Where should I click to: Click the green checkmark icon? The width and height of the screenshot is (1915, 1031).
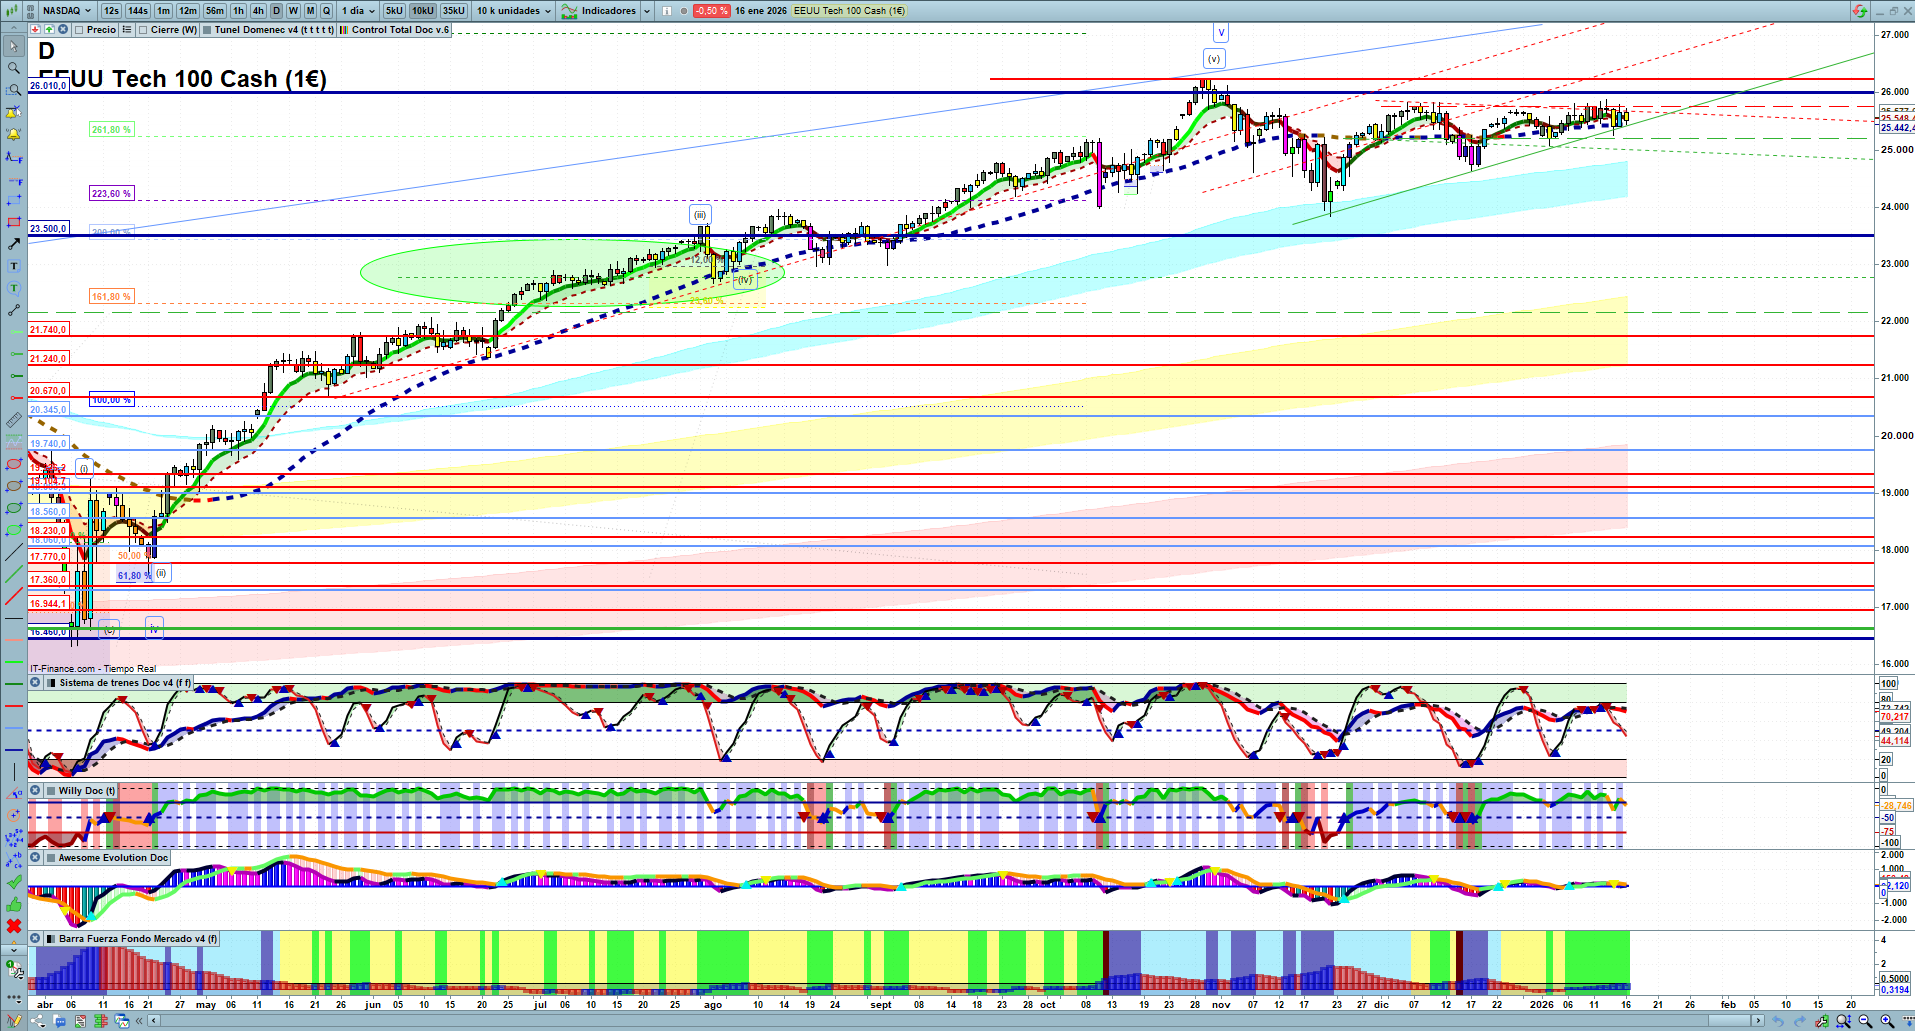point(14,882)
